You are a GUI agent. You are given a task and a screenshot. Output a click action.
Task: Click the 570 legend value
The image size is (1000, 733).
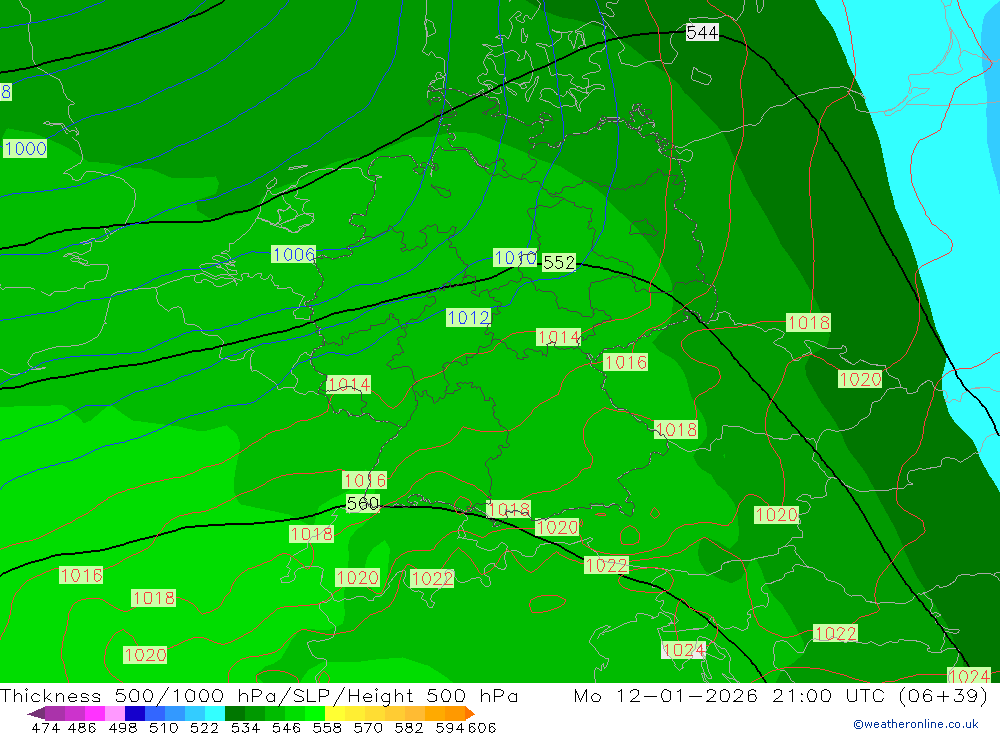coord(367,727)
